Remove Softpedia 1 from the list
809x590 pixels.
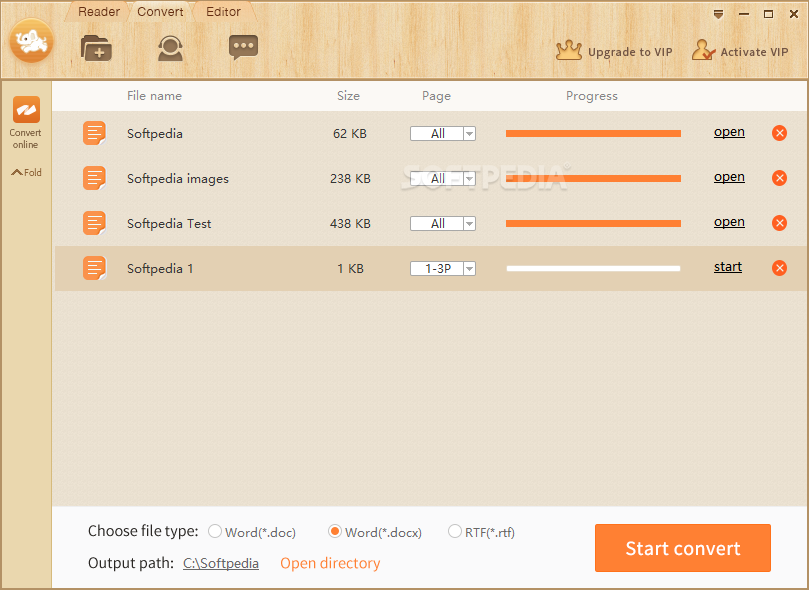click(x=779, y=268)
